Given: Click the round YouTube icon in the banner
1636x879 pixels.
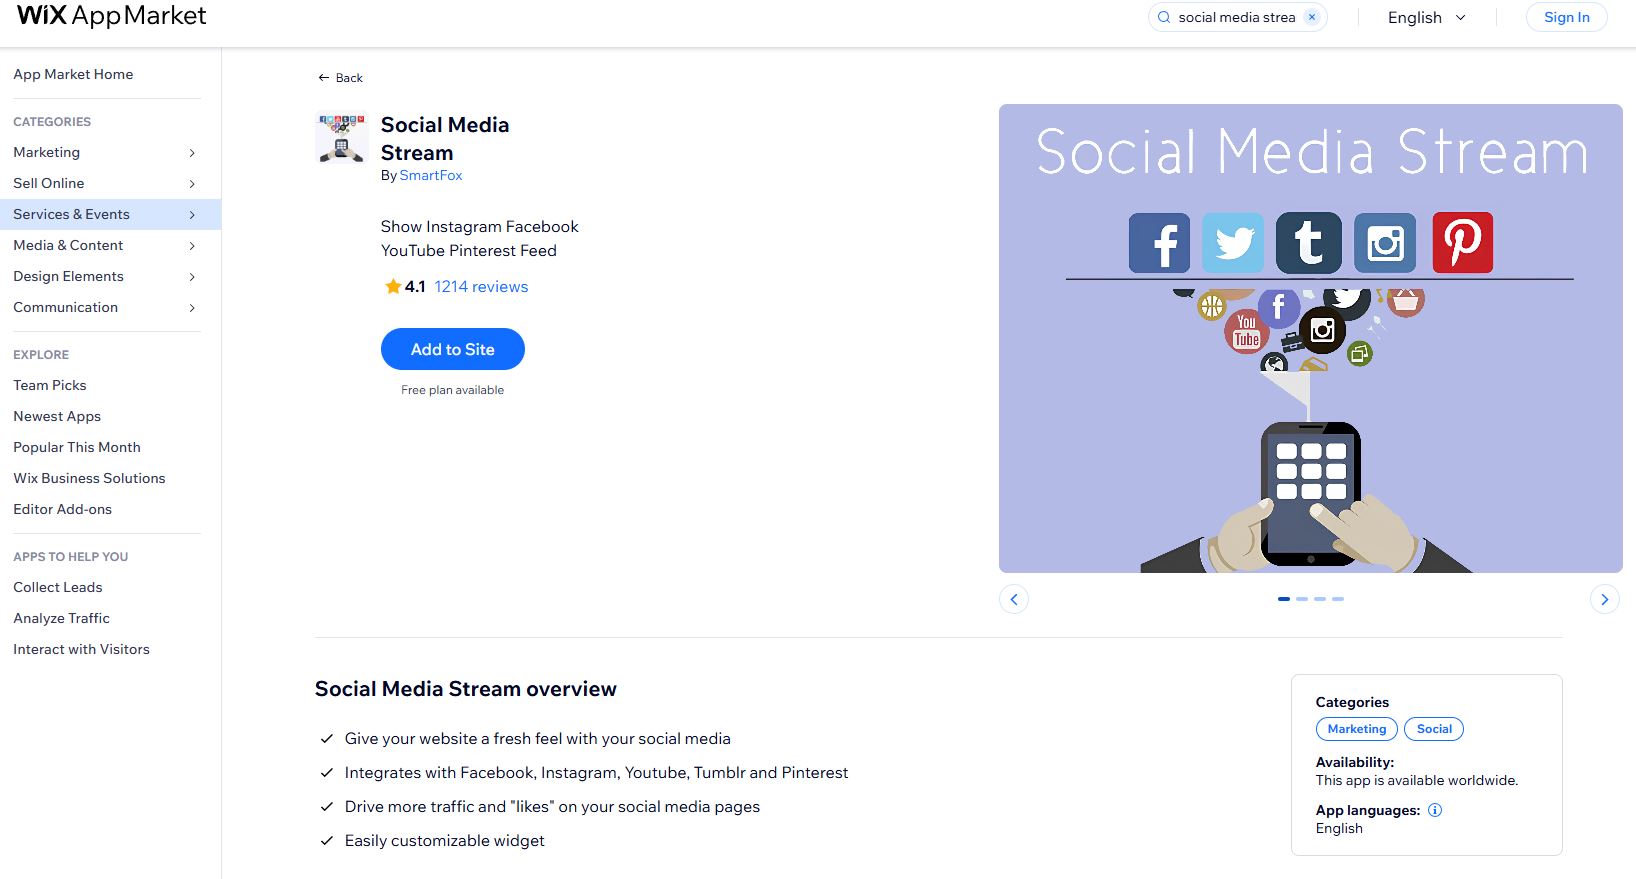Looking at the screenshot, I should click(1246, 331).
